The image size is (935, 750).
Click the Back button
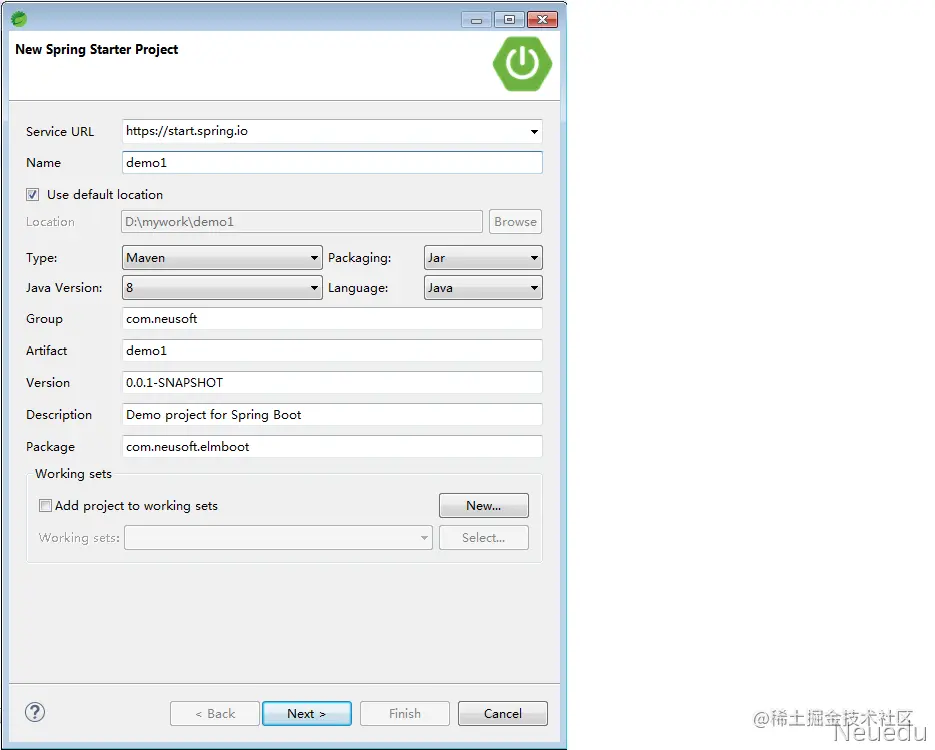point(215,714)
